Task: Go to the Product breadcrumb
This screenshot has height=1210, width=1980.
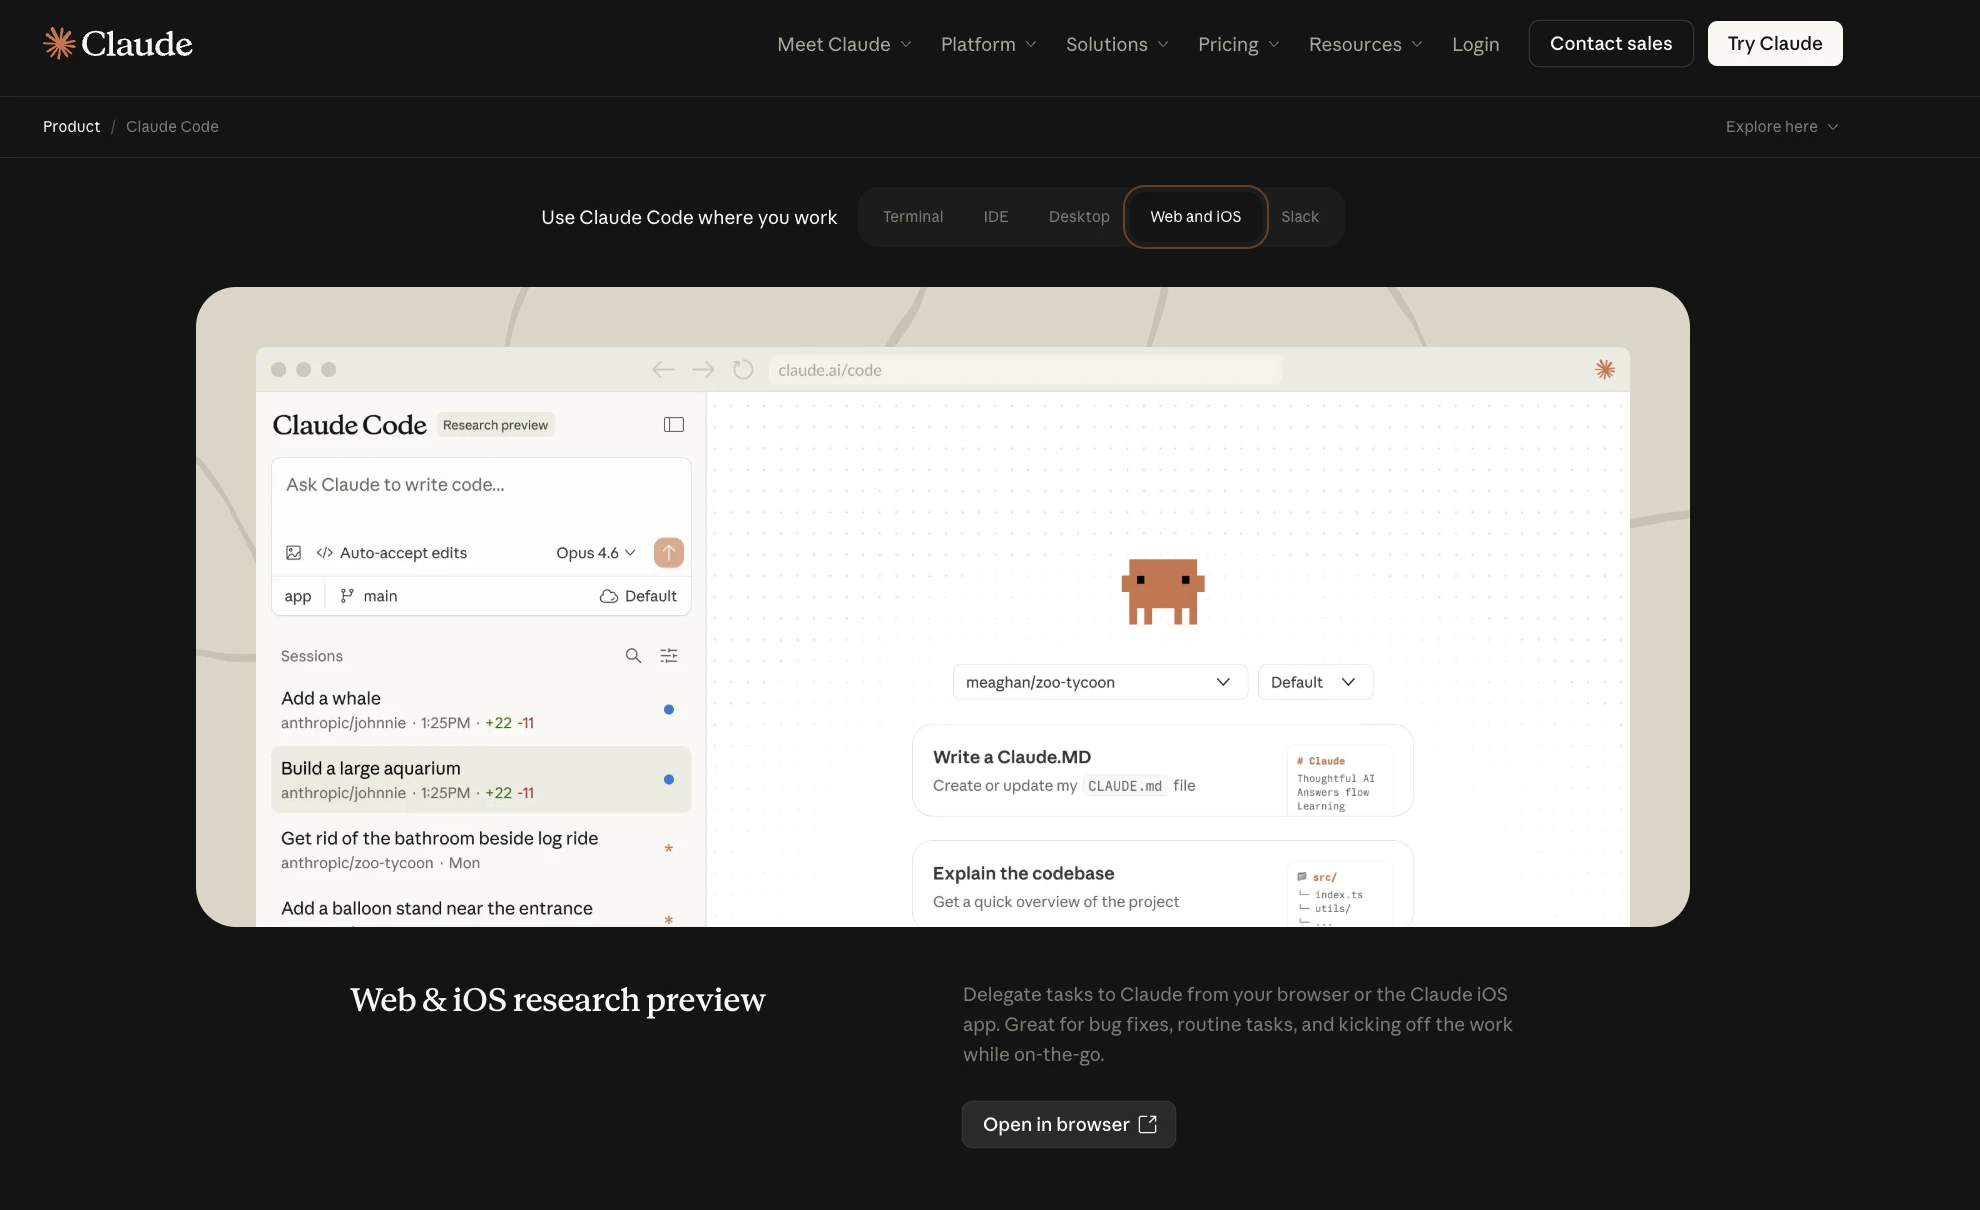Action: pos(71,127)
